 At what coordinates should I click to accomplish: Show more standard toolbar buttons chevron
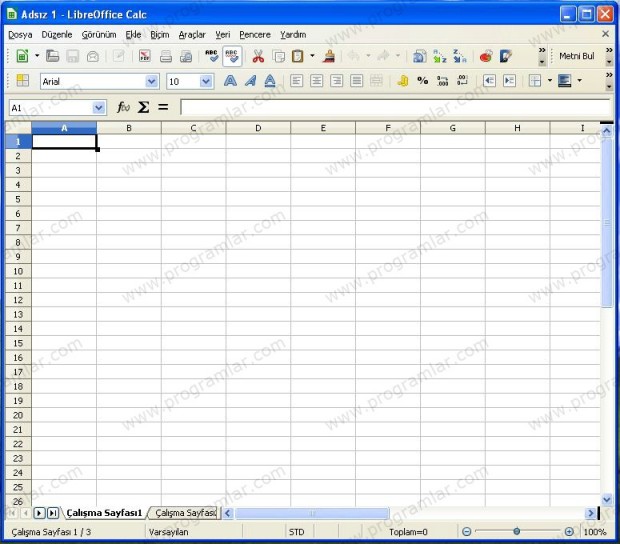[x=542, y=50]
